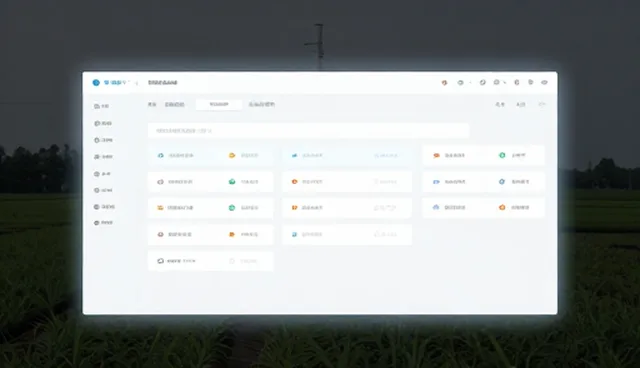Click the orange-red icon in the header toolbar

tap(444, 82)
